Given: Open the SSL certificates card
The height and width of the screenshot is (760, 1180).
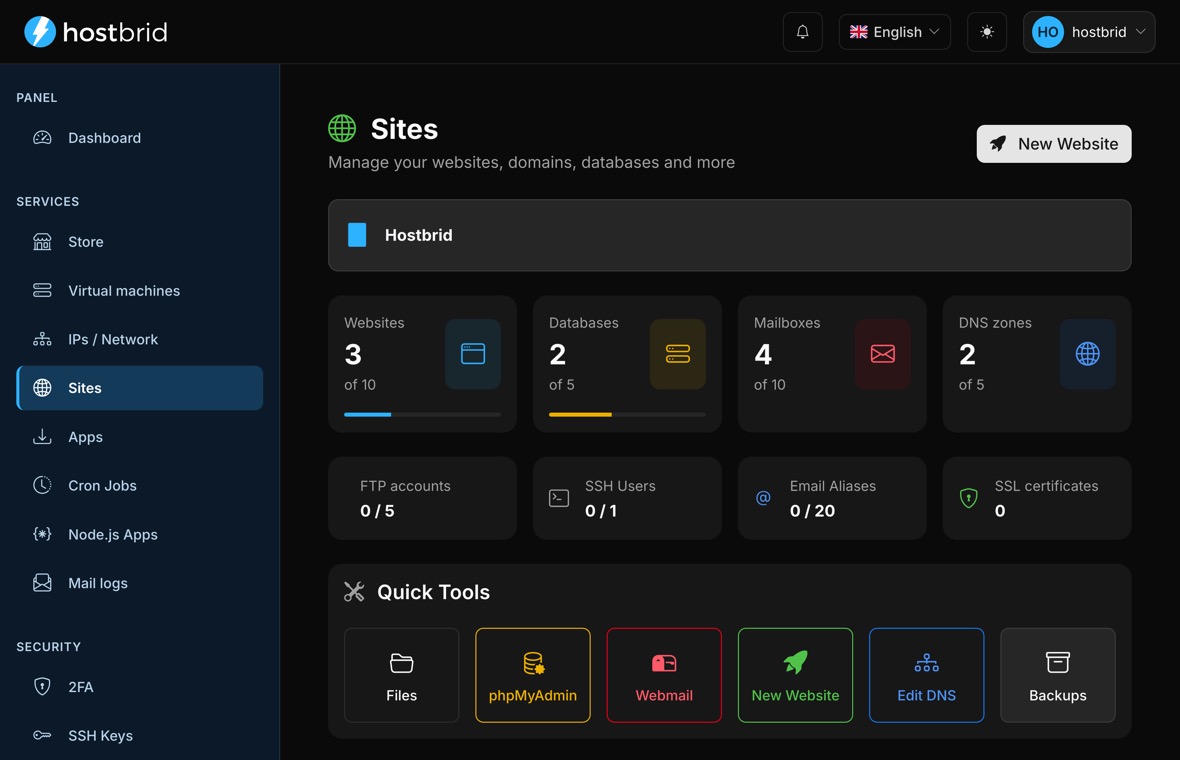Looking at the screenshot, I should 1036,498.
